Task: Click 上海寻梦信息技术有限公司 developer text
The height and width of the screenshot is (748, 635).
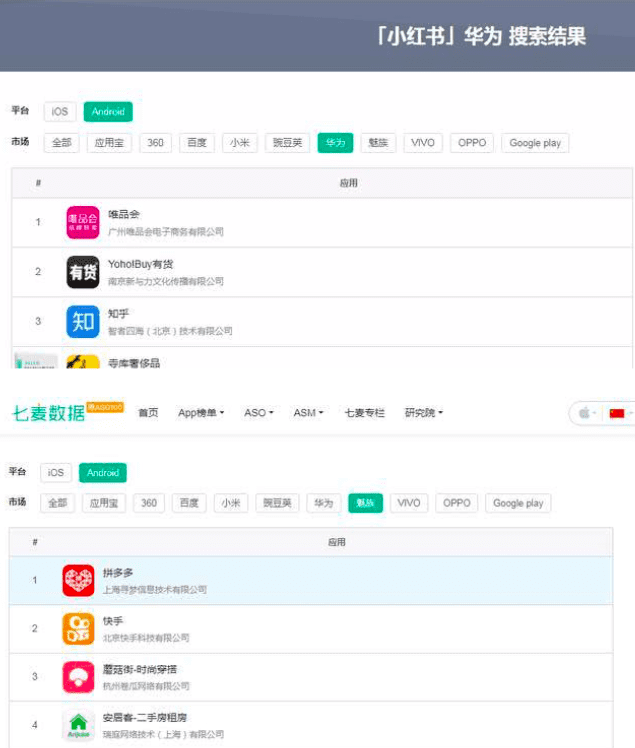Action: 155,590
